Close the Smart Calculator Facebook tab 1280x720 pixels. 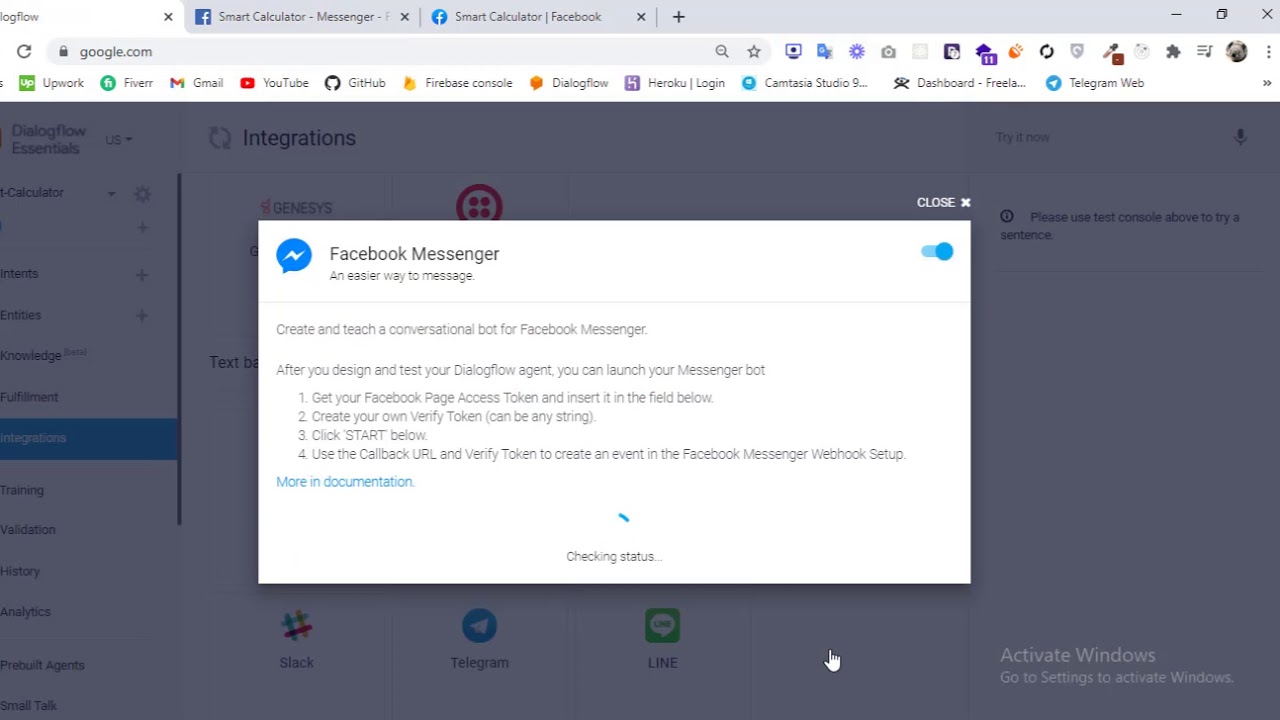642,17
